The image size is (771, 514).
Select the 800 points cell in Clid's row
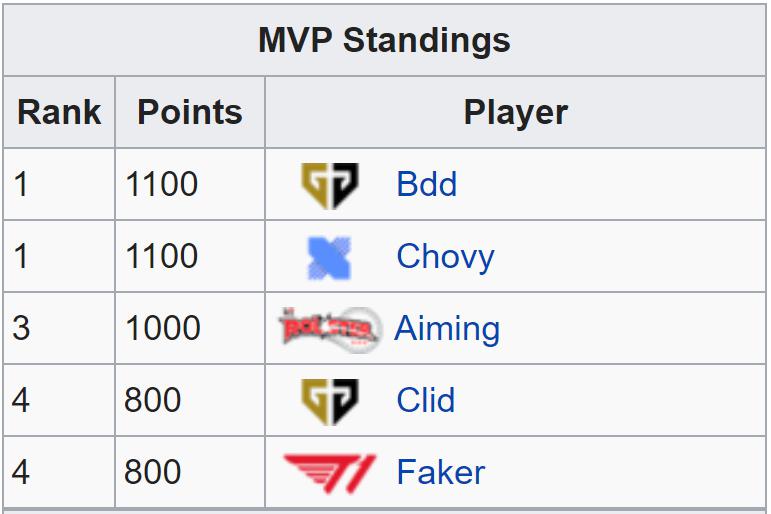coord(190,400)
